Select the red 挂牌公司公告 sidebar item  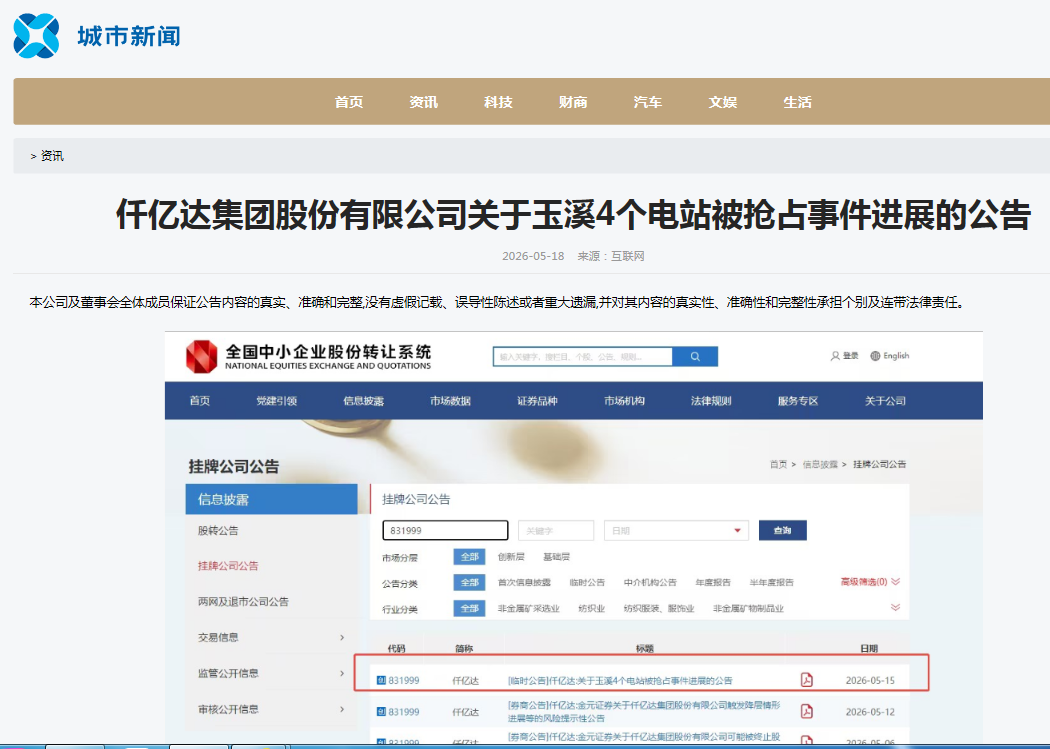(228, 566)
